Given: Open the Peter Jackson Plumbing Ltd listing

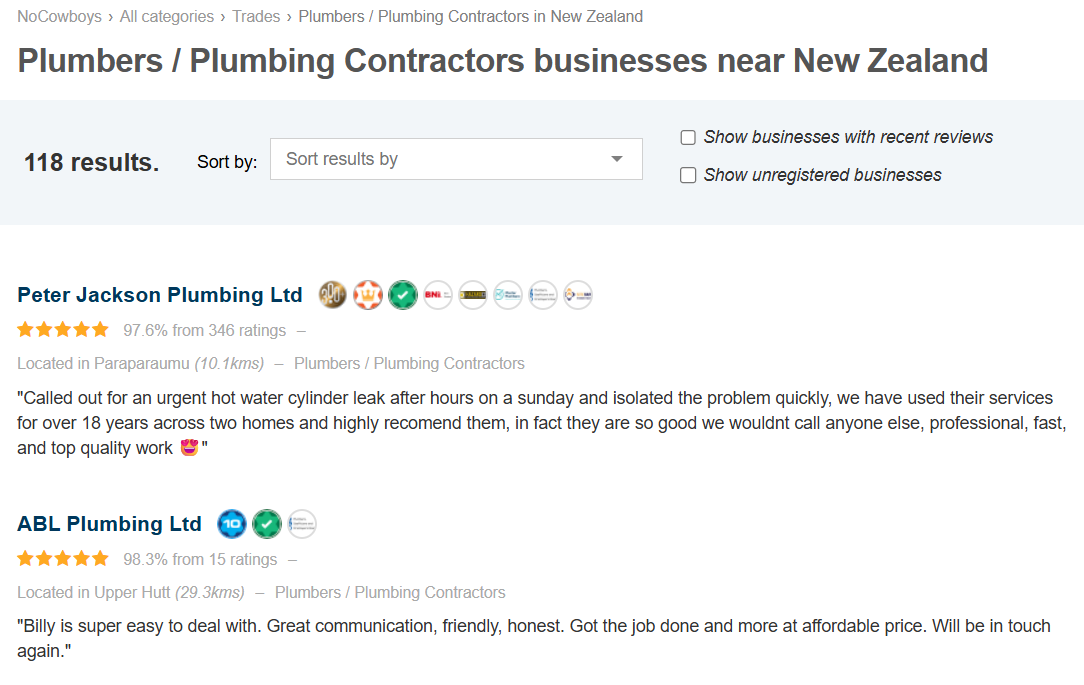Looking at the screenshot, I should coord(160,295).
